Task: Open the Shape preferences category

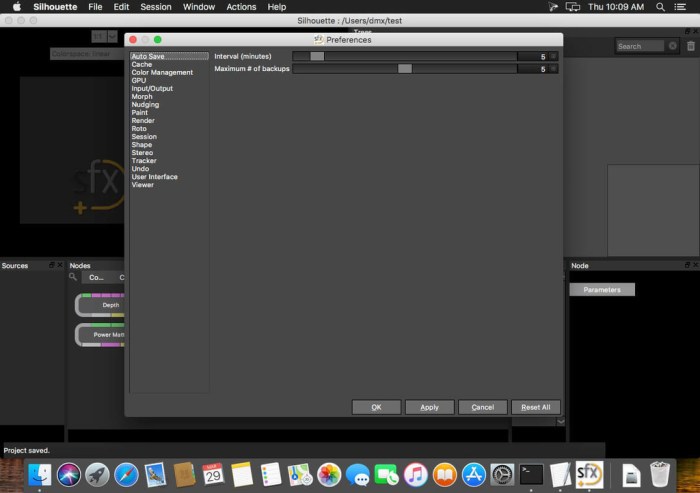Action: pos(142,145)
